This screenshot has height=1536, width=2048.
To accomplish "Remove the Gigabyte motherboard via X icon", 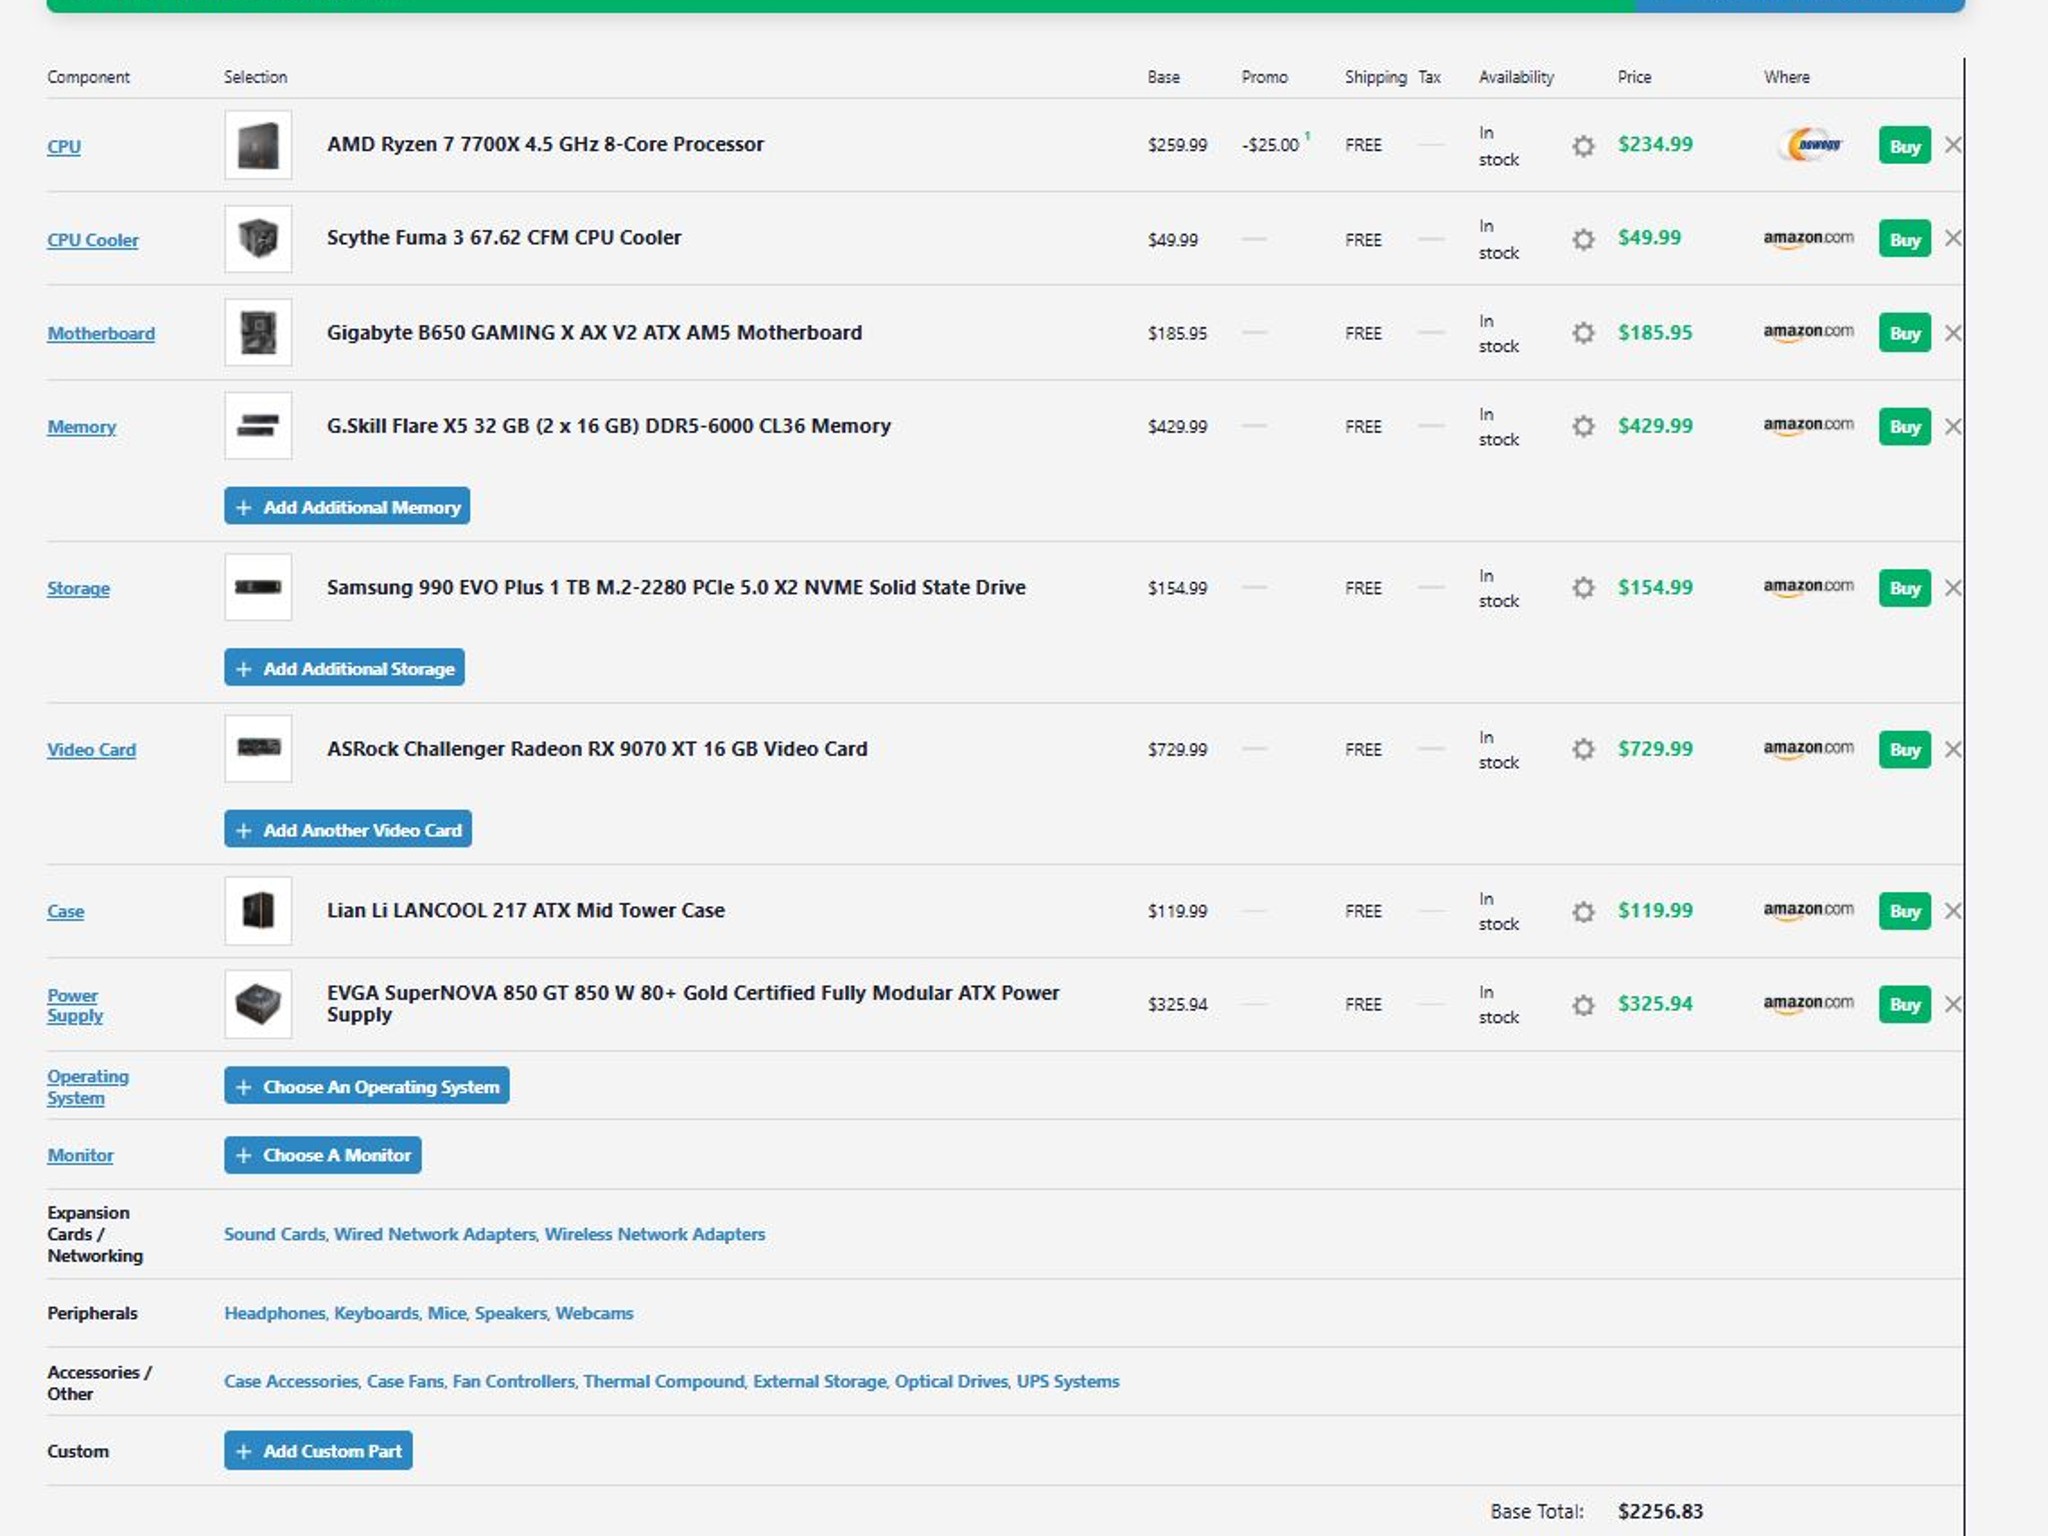I will 1952,333.
